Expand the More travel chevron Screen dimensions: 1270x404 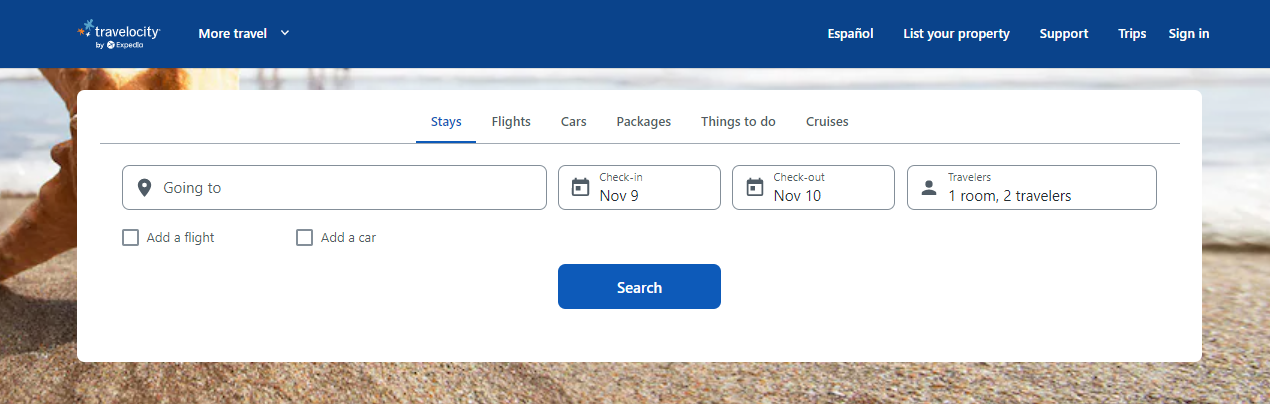click(285, 33)
